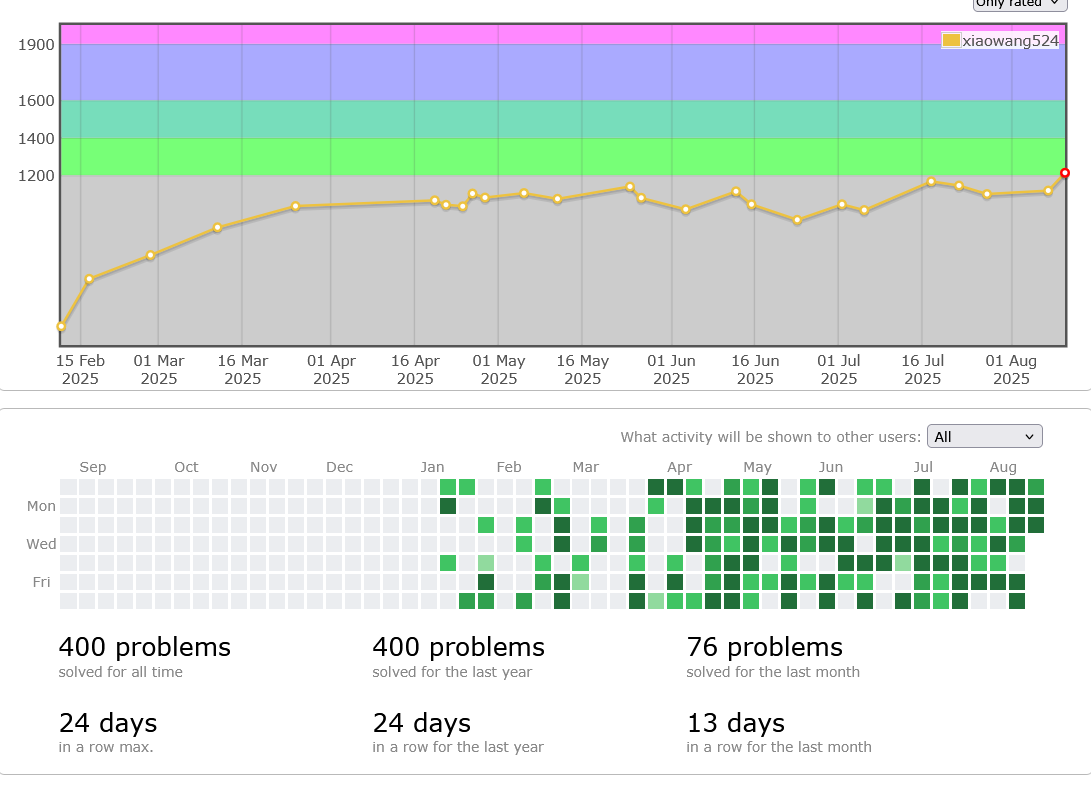The image size is (1091, 792).
Task: Click the 01 Jun 2025 date label
Action: click(671, 370)
